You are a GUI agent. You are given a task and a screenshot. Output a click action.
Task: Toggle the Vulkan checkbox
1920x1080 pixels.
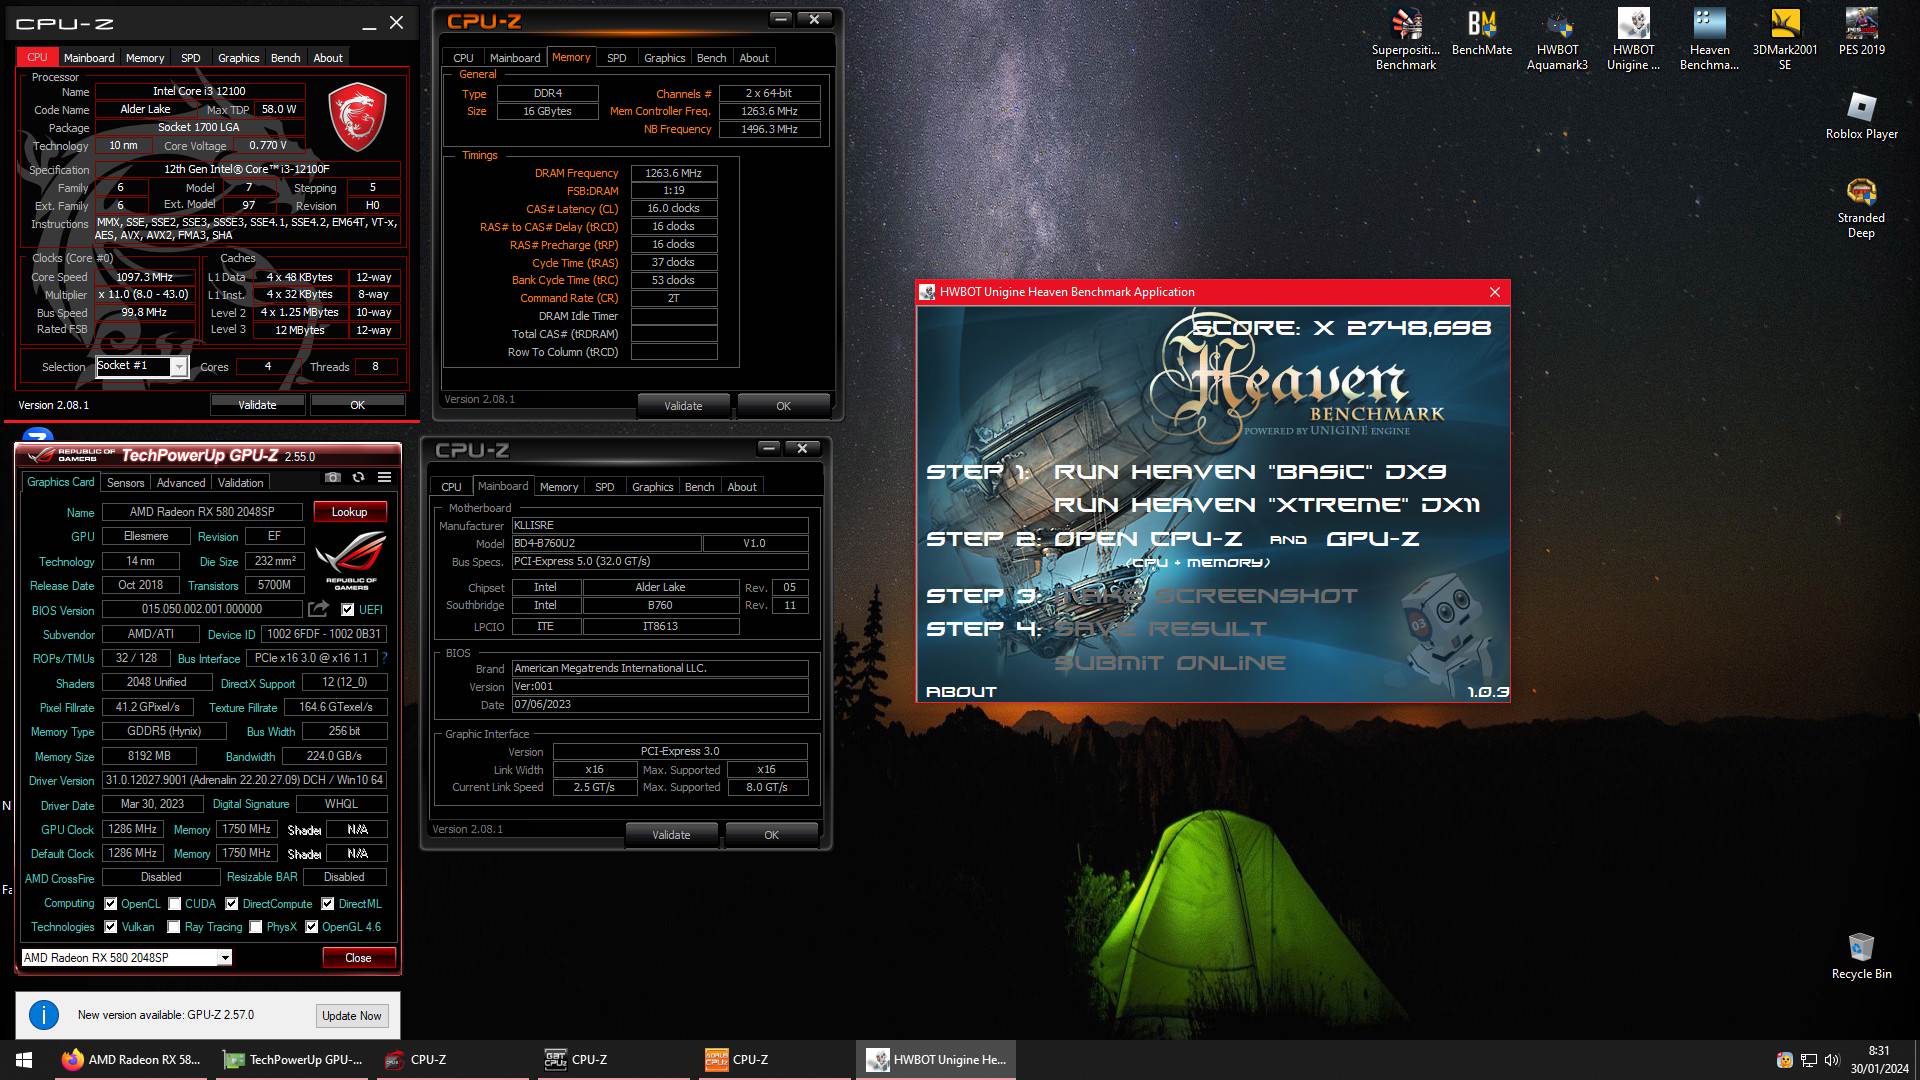pyautogui.click(x=111, y=927)
